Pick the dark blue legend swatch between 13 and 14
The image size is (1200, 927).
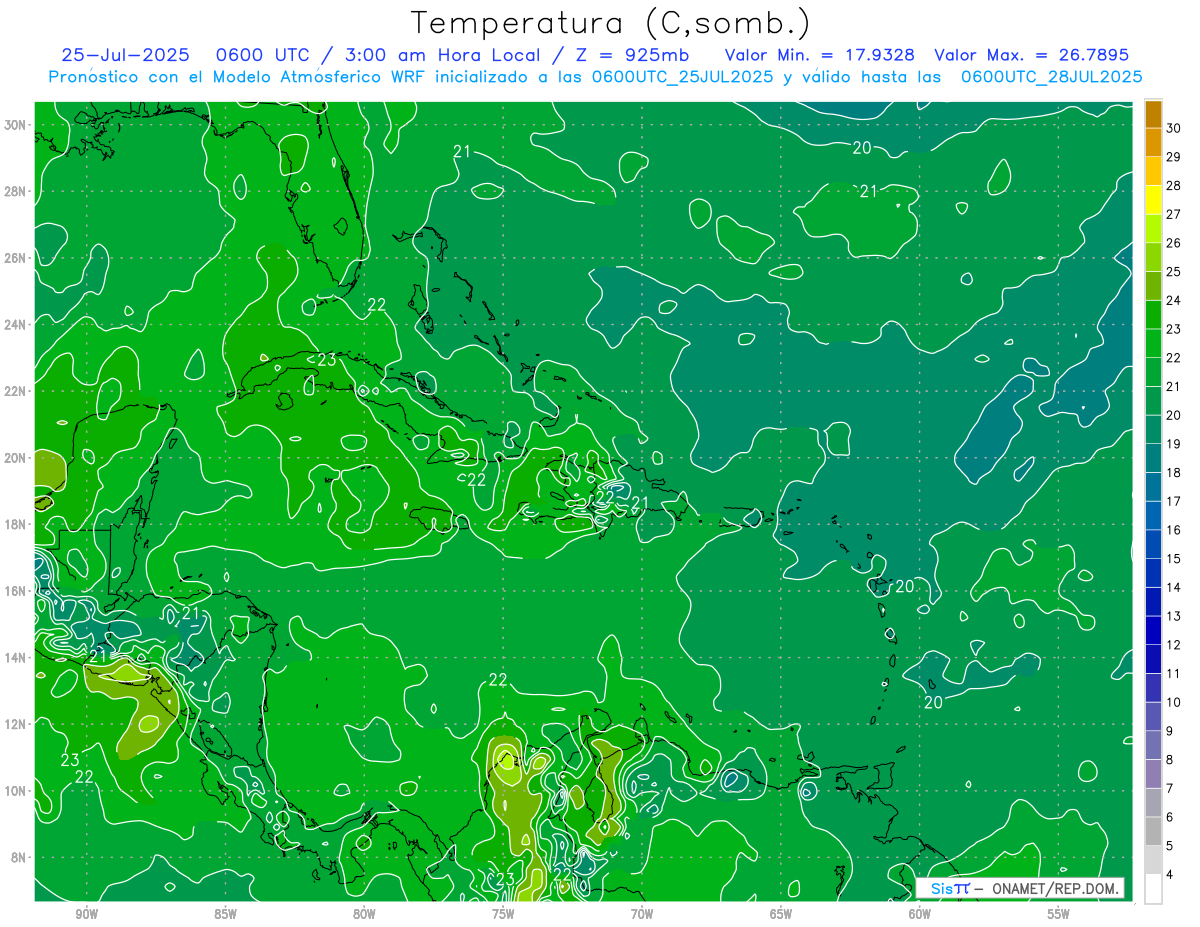1153,602
